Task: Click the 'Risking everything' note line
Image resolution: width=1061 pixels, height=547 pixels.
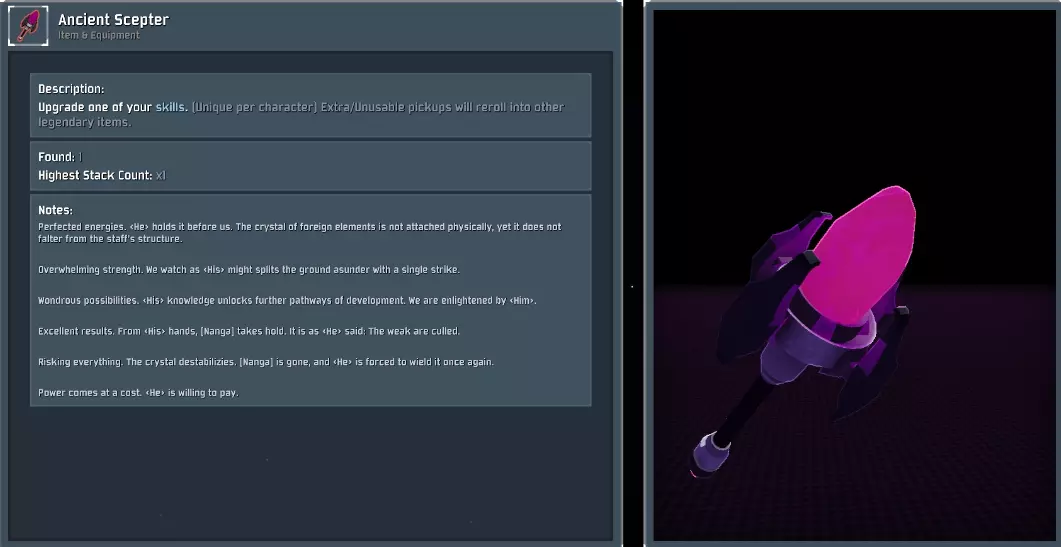Action: tap(266, 362)
